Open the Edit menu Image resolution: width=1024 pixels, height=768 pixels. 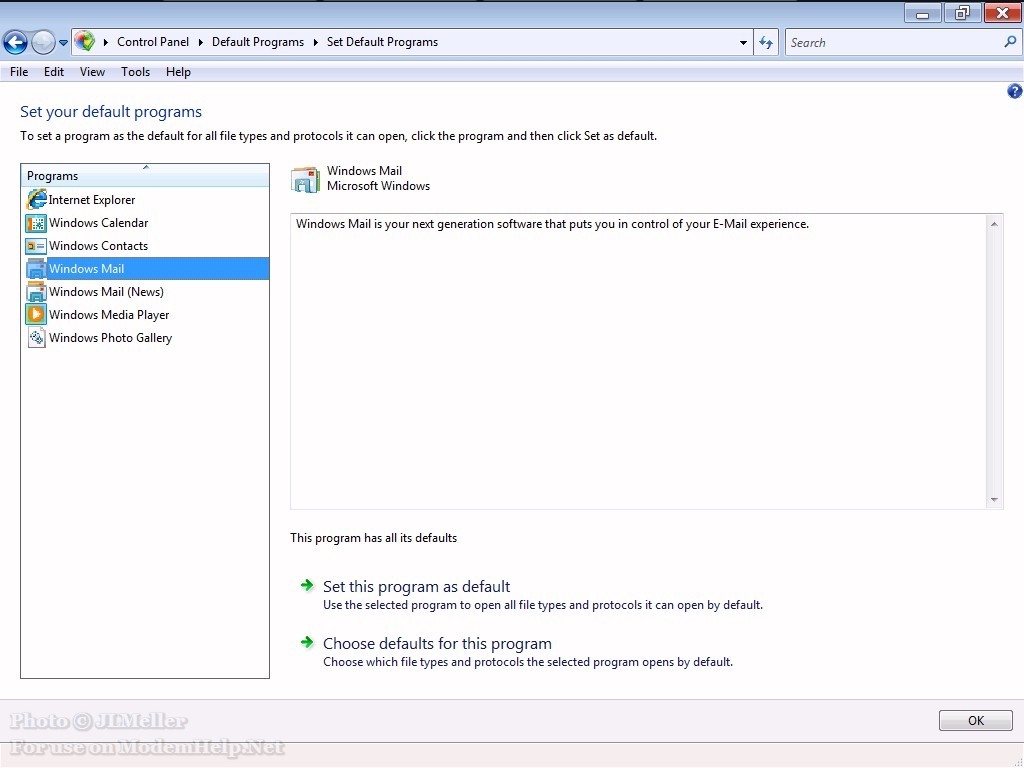pyautogui.click(x=54, y=72)
